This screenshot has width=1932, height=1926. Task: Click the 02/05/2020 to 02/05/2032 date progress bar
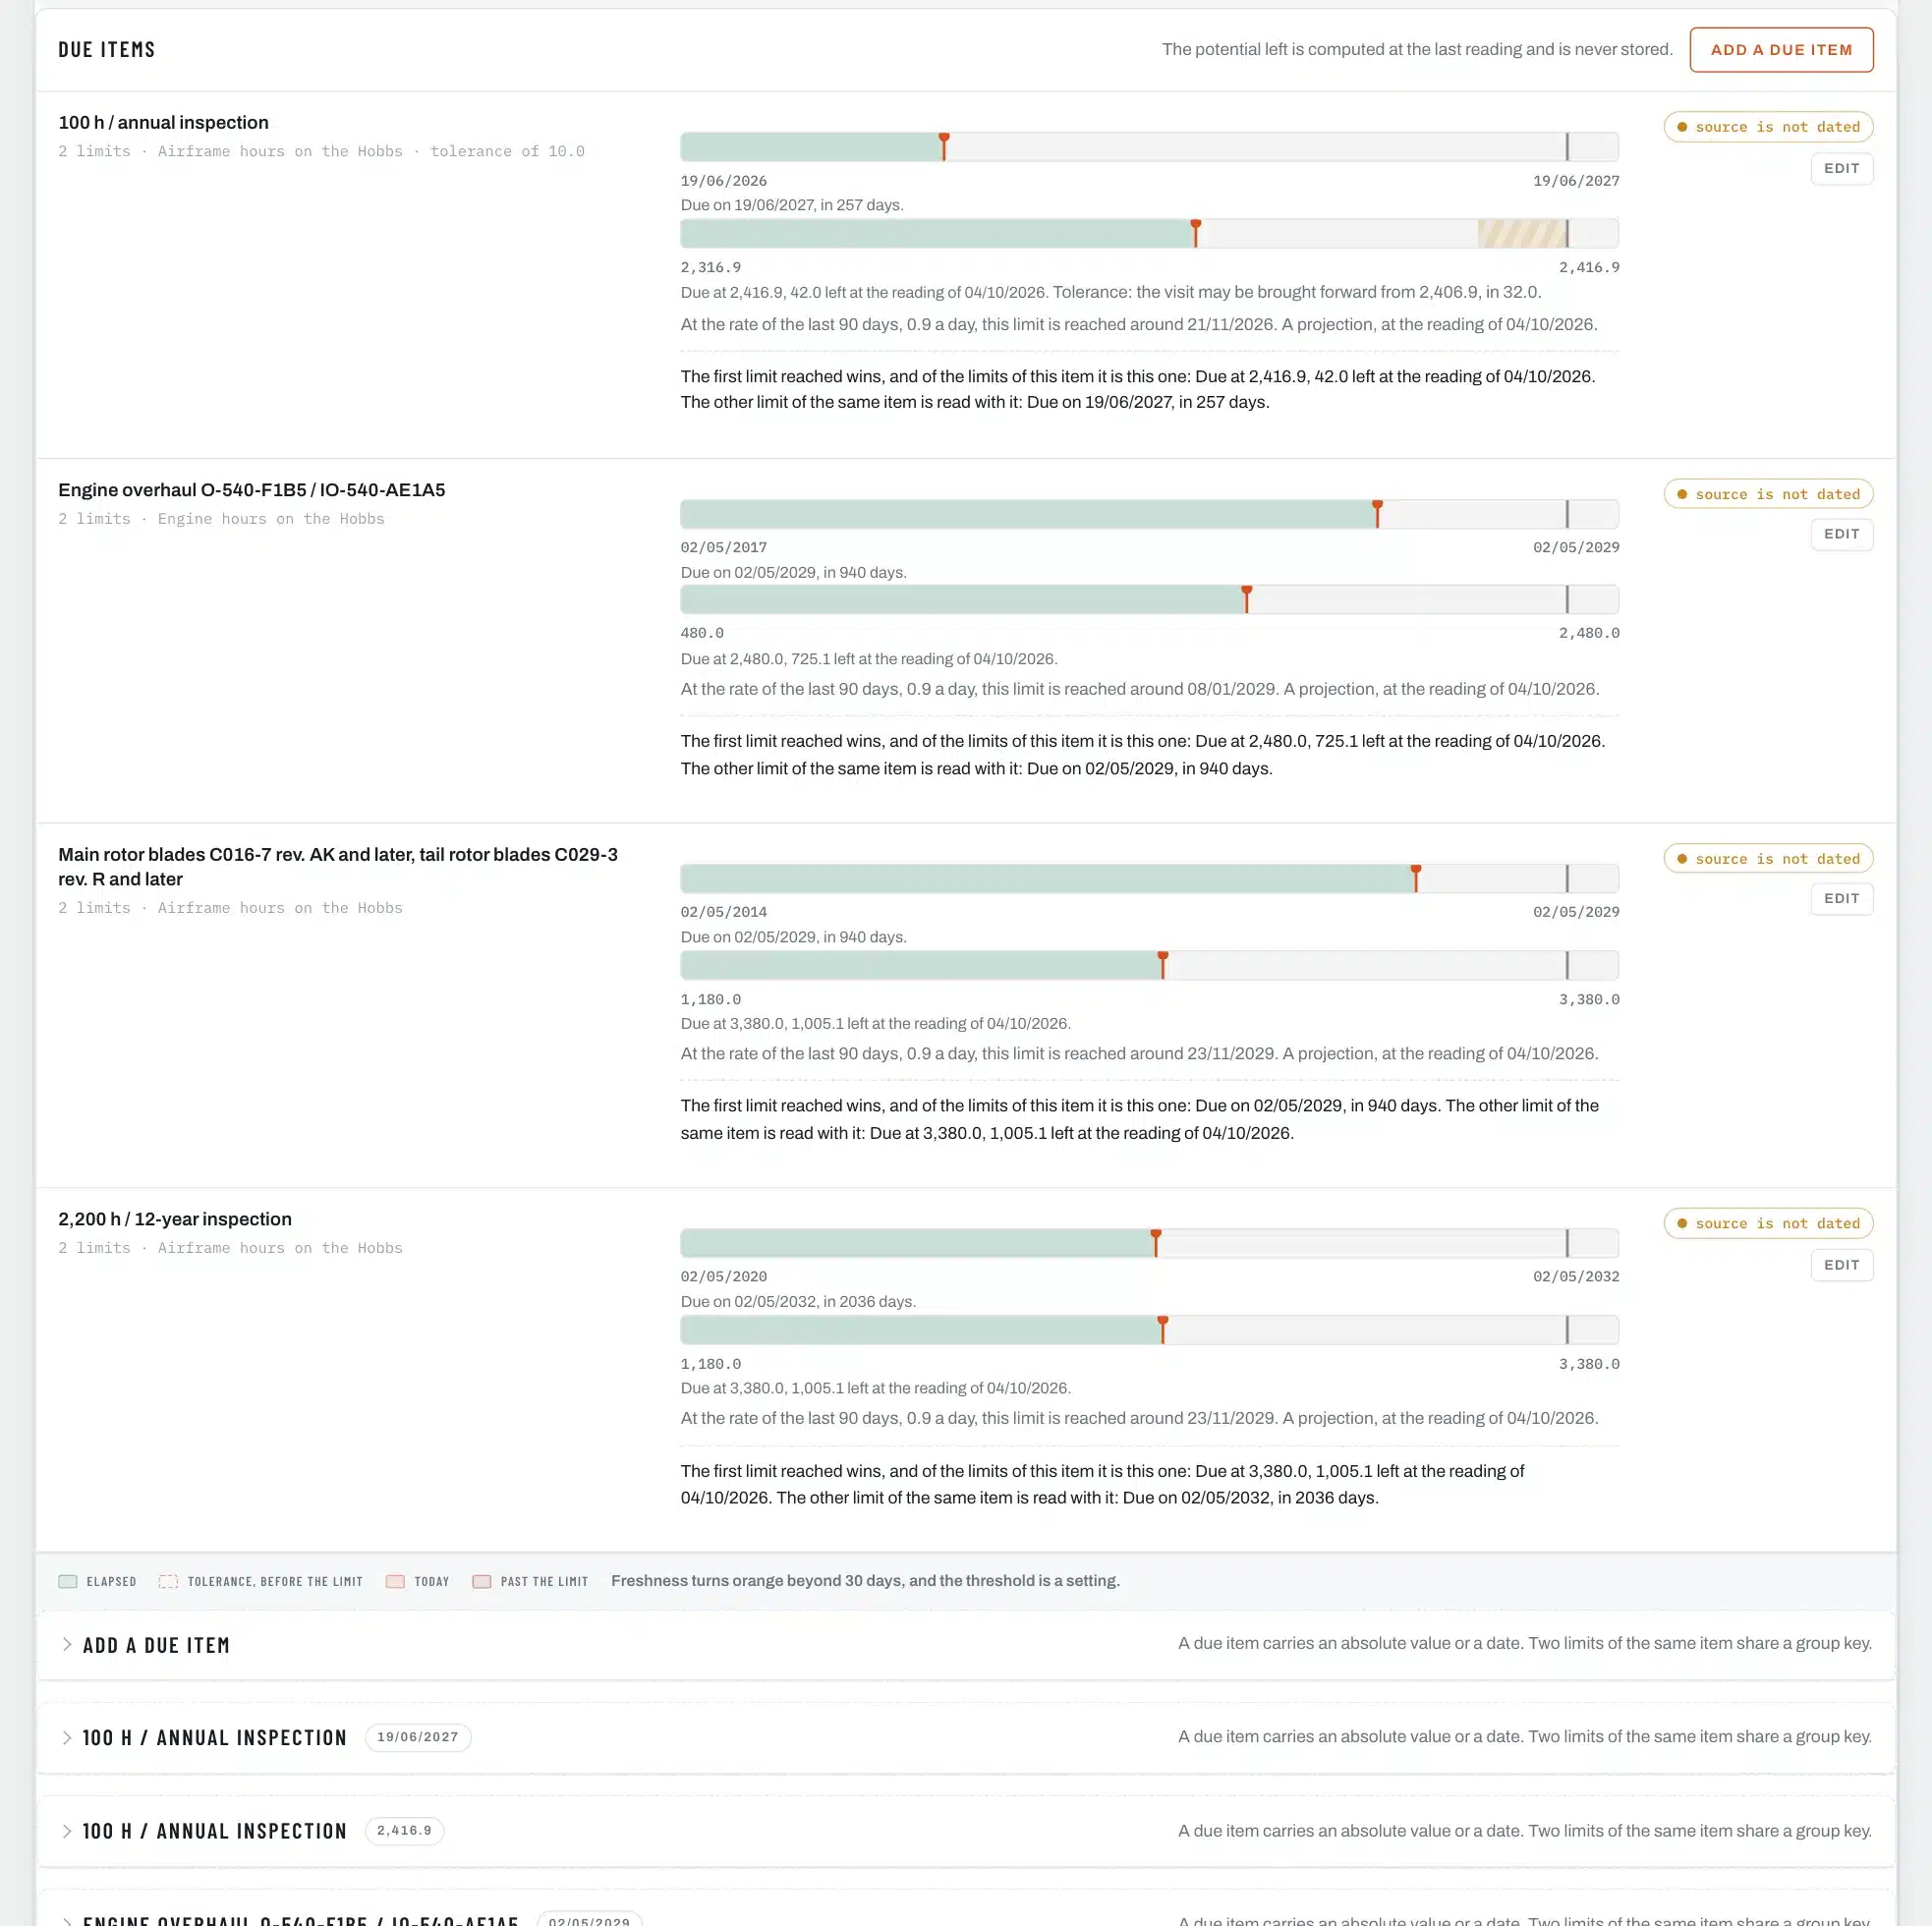[x=1149, y=1243]
